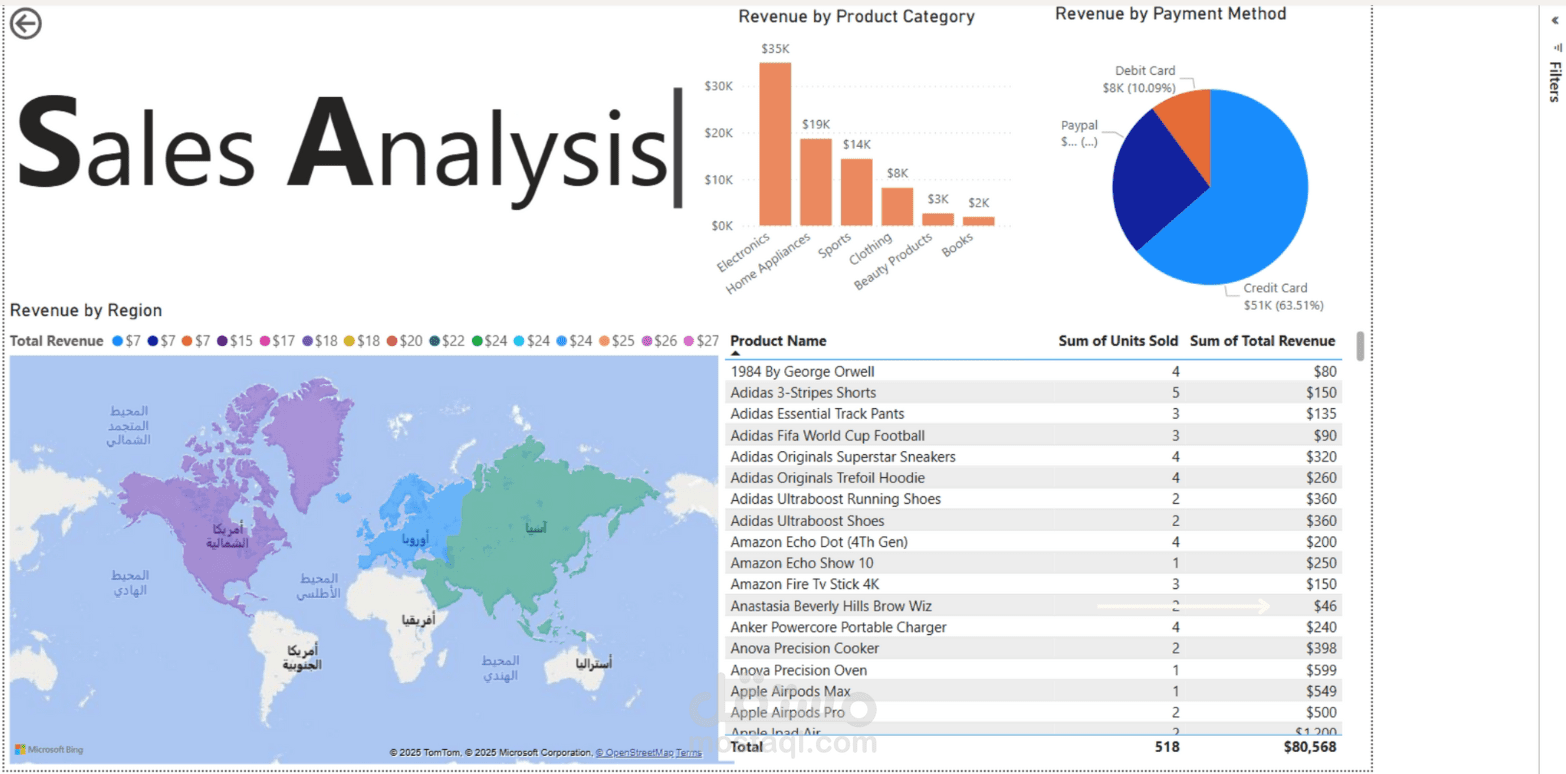The height and width of the screenshot is (774, 1566).
Task: Click the $22 teal legend swatch
Action: (x=434, y=341)
